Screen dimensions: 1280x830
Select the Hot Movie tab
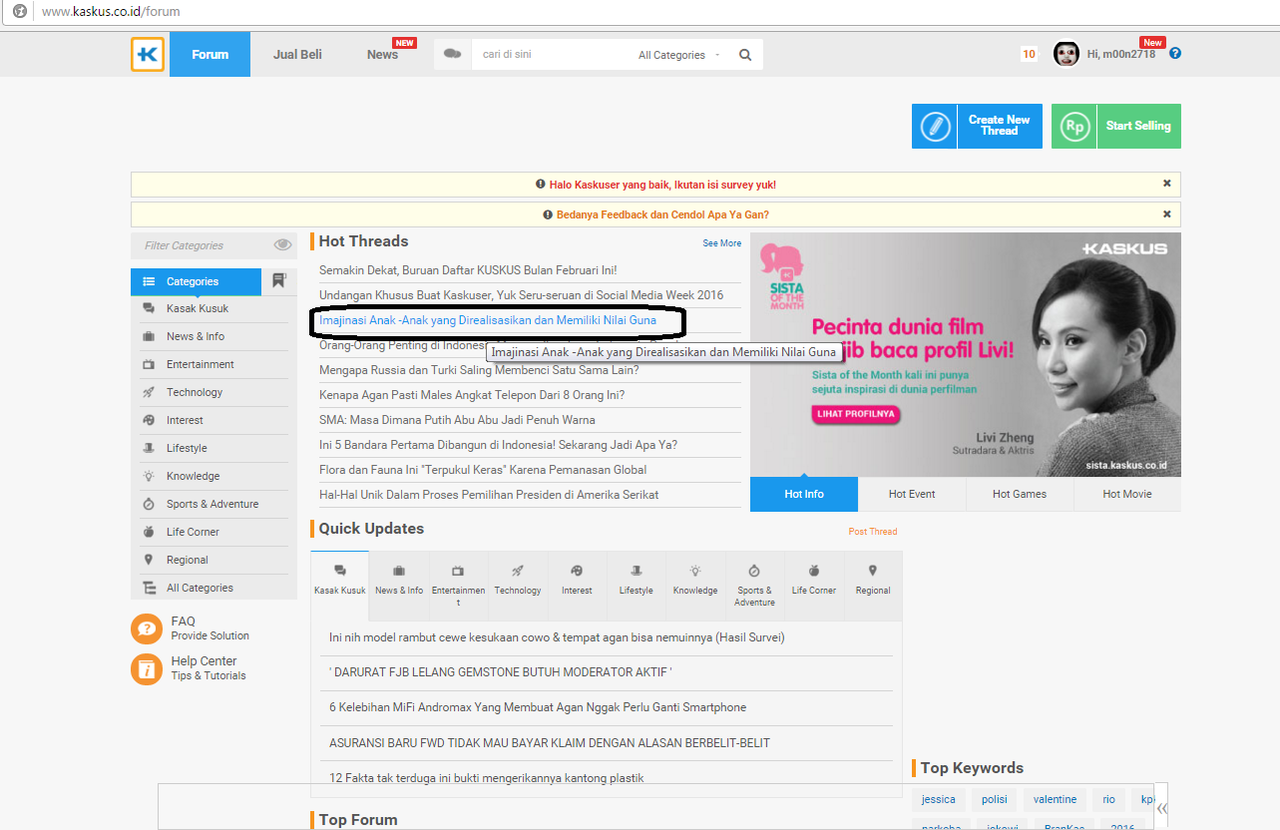[x=1127, y=494]
